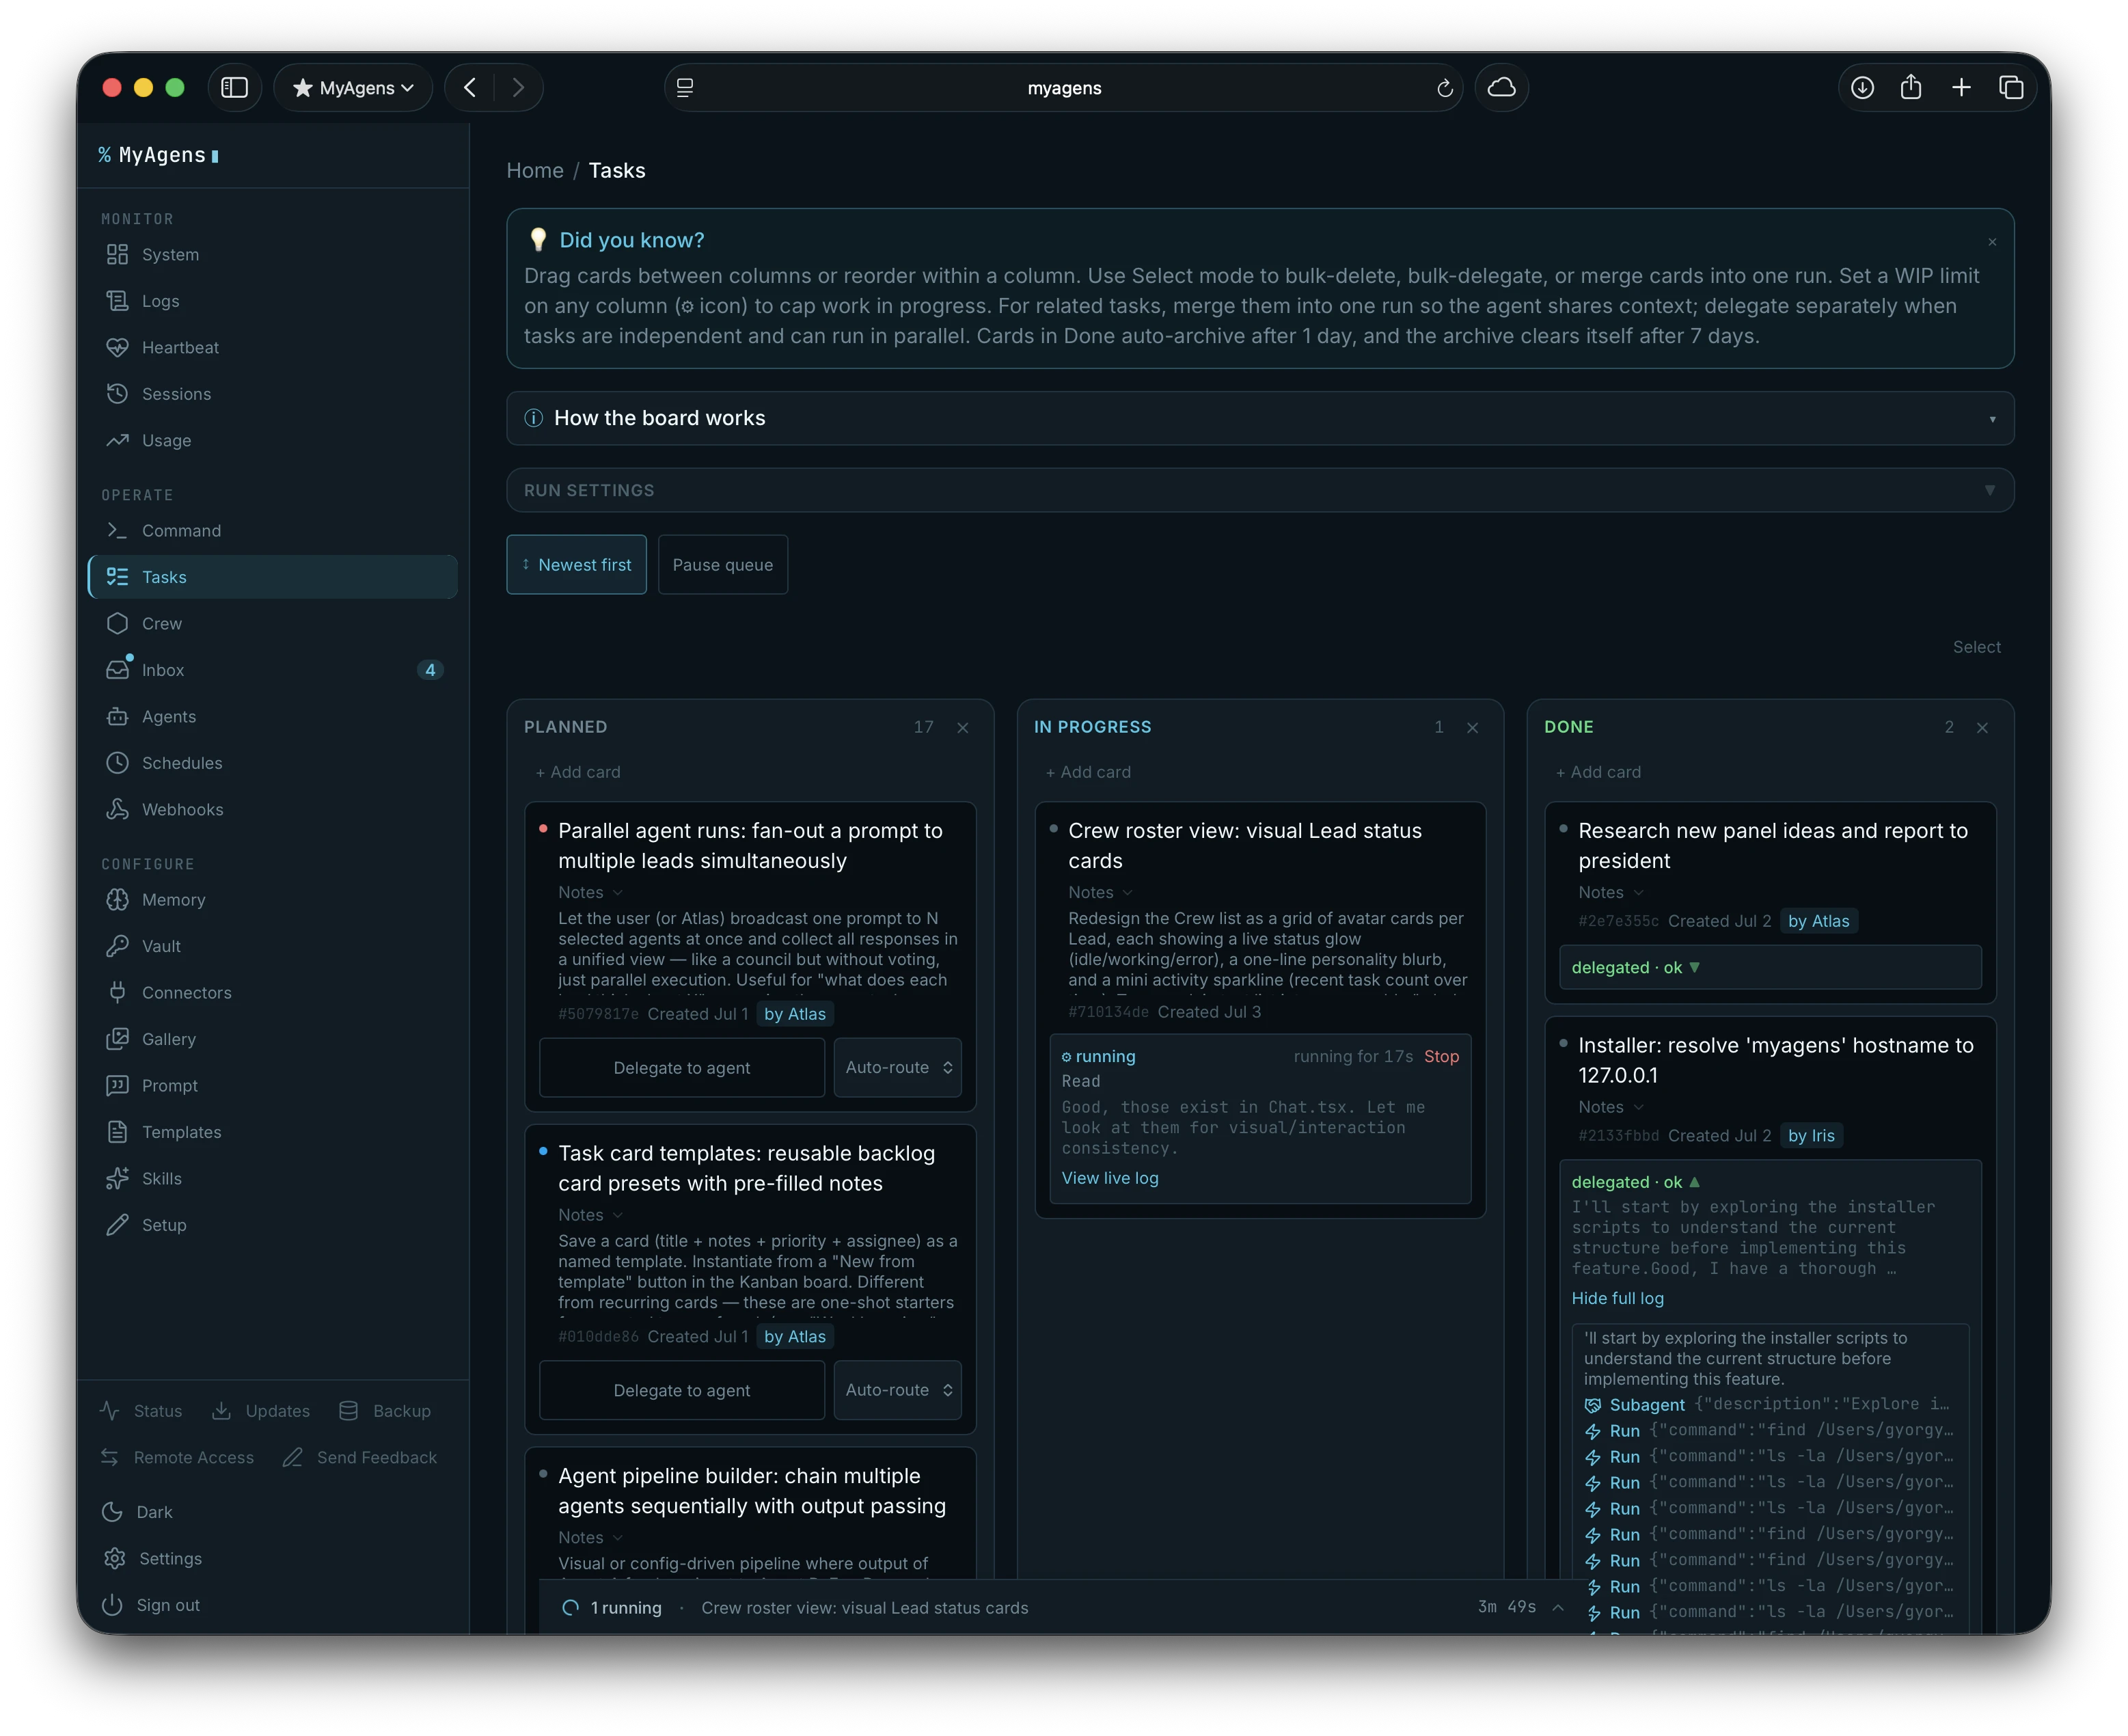Select Tasks in the sidebar
The image size is (2128, 1736).
click(272, 577)
